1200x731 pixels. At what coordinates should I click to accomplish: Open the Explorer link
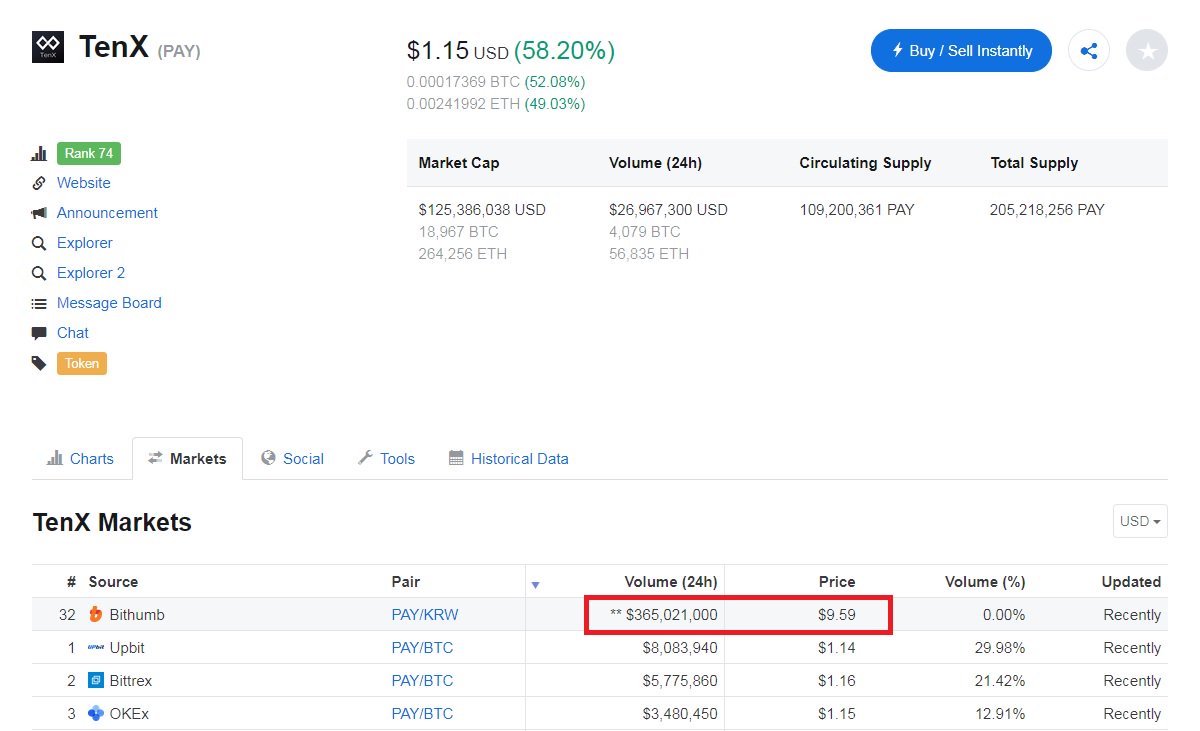(85, 243)
